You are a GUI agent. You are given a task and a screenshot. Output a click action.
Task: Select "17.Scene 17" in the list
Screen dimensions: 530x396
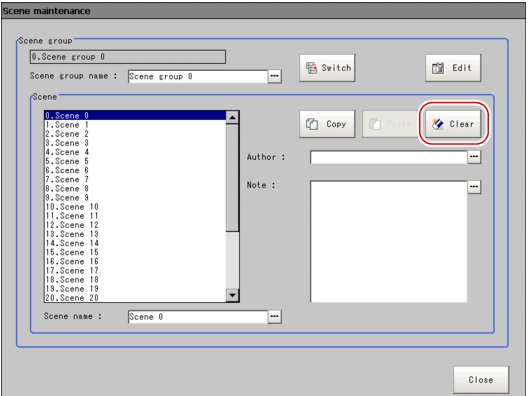tap(135, 271)
